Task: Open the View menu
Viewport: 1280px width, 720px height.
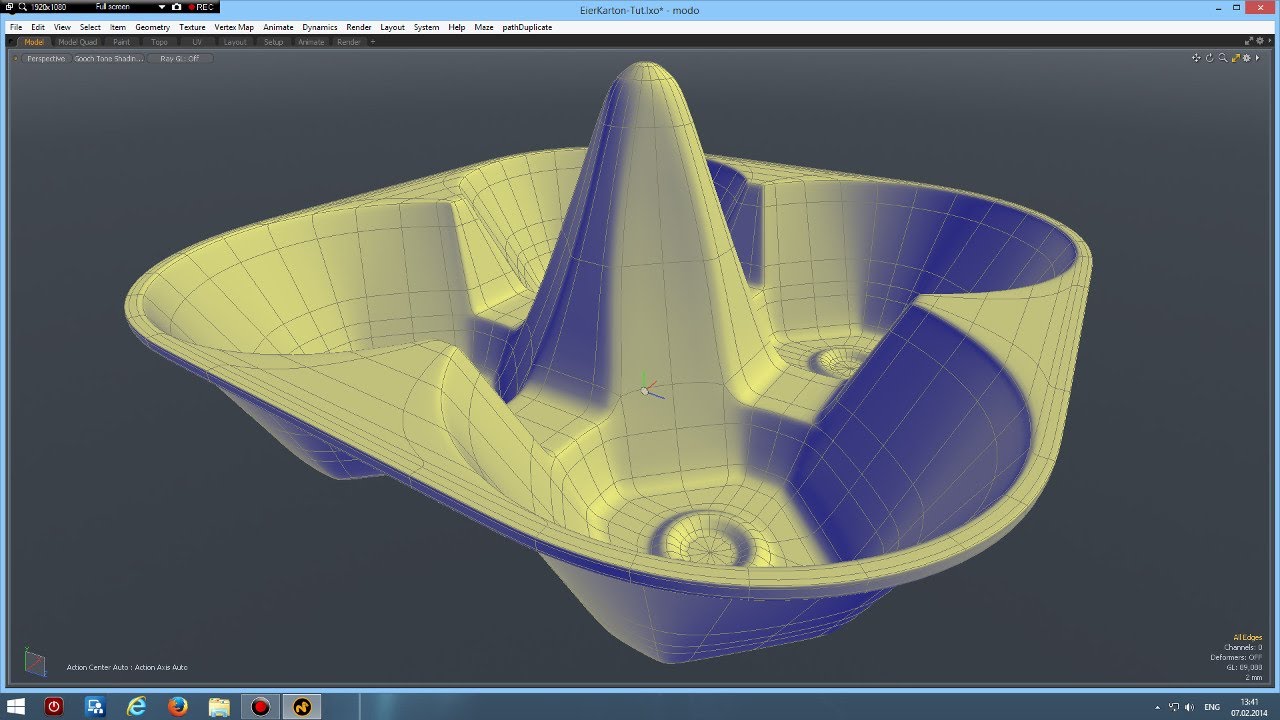Action: pyautogui.click(x=62, y=27)
